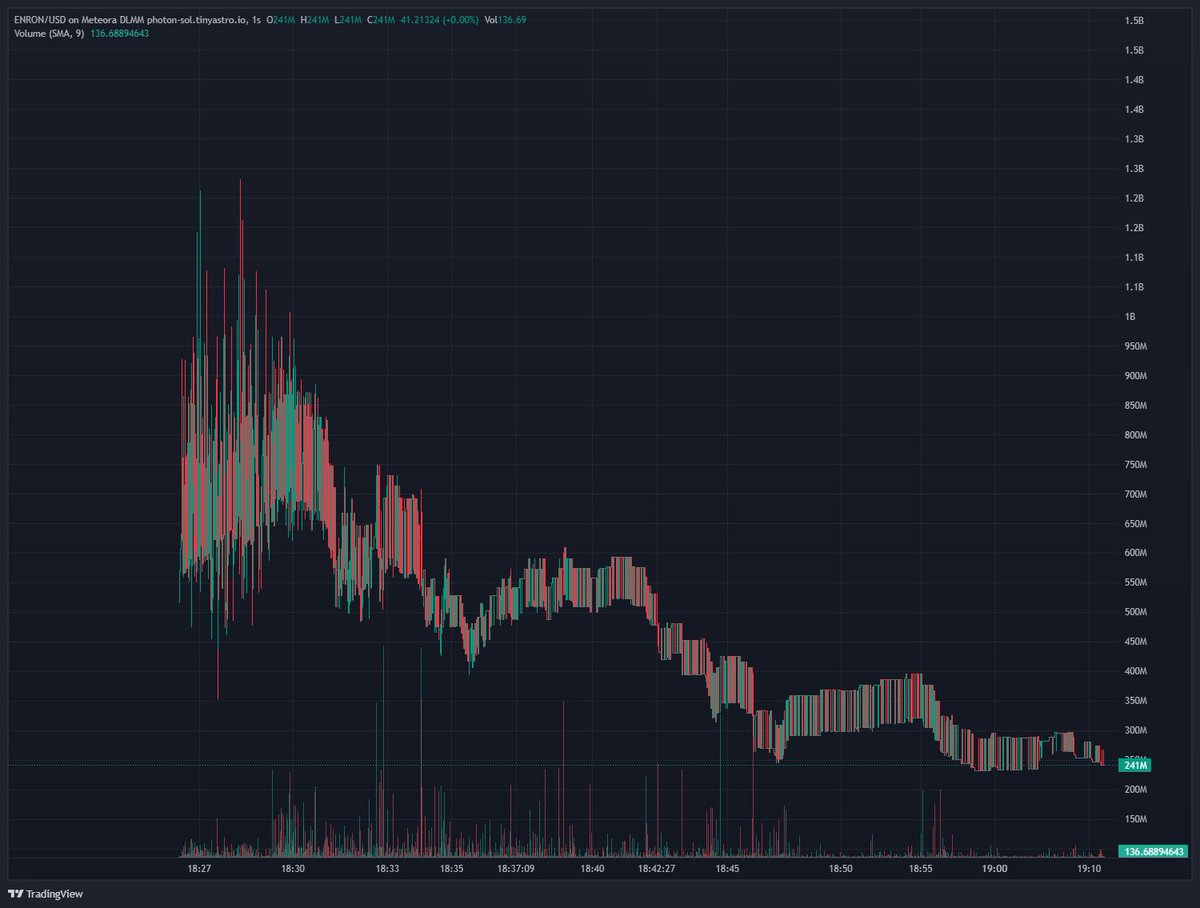Click the 400M price axis label
The width and height of the screenshot is (1200, 908).
tap(1135, 671)
